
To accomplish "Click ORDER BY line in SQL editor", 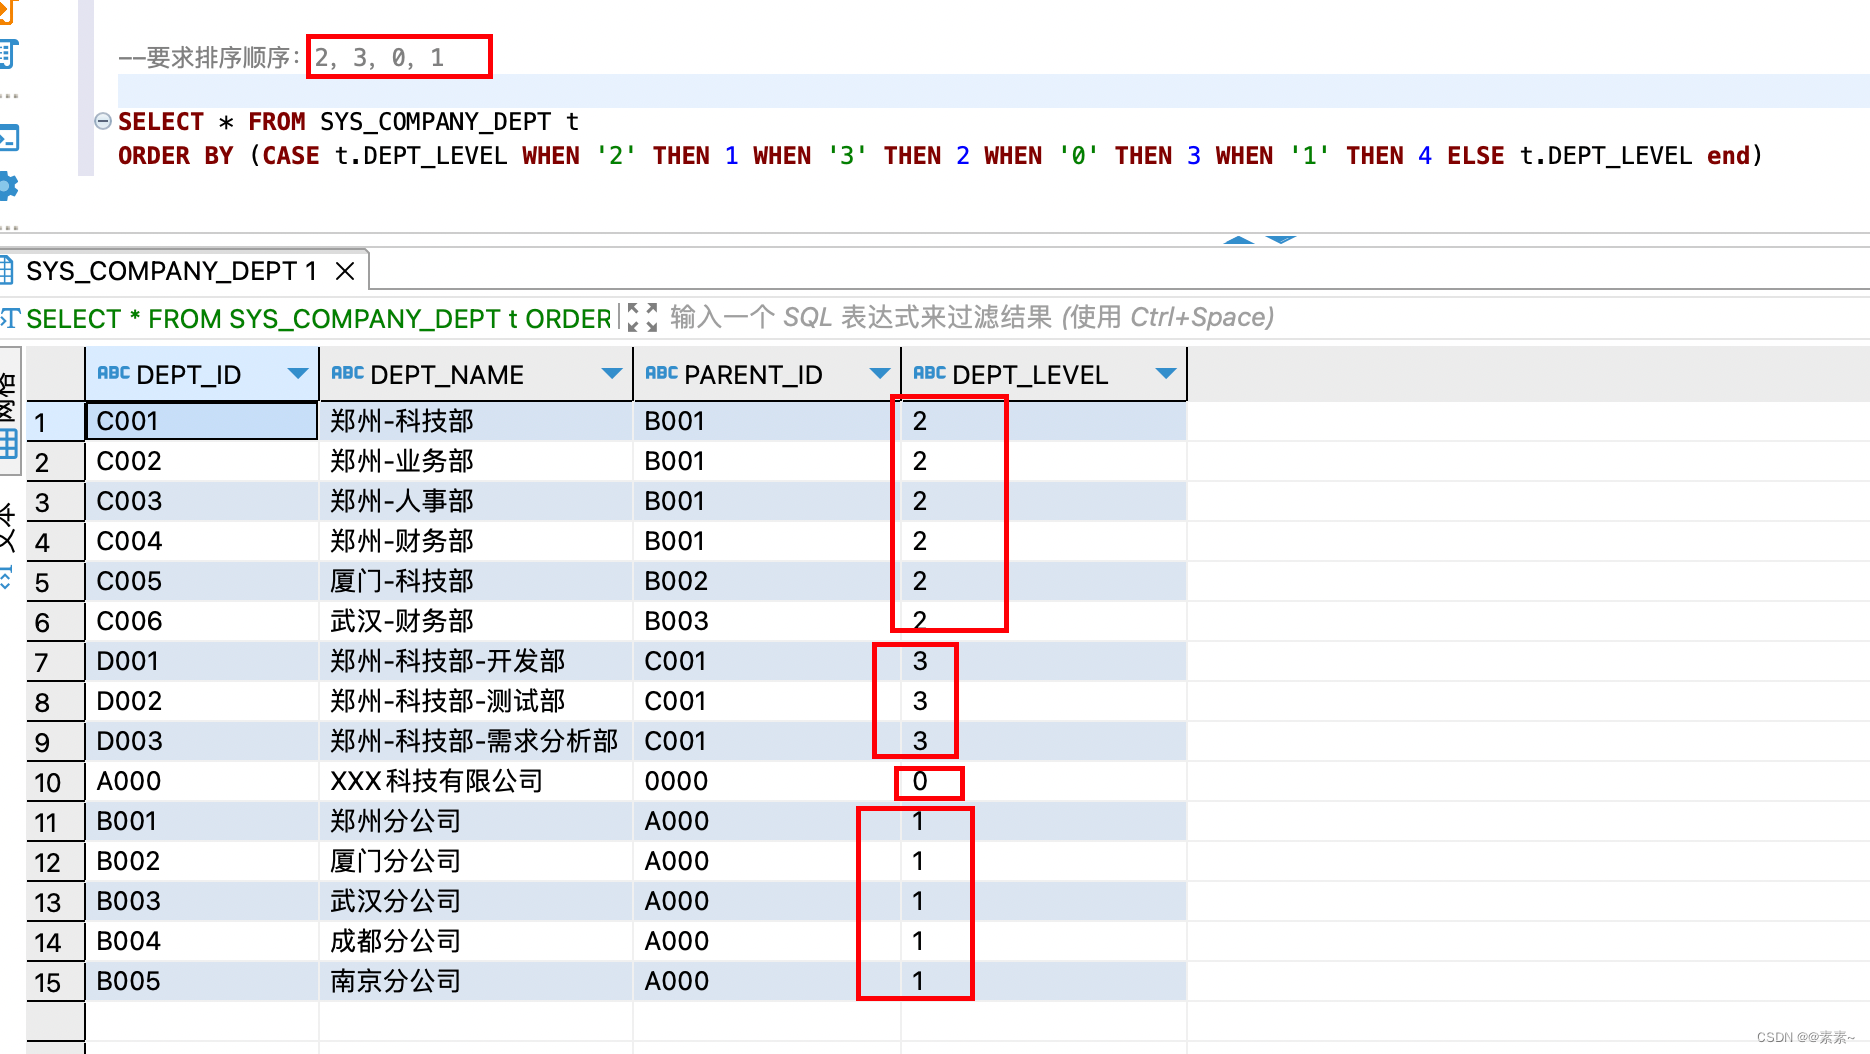I will pos(940,156).
